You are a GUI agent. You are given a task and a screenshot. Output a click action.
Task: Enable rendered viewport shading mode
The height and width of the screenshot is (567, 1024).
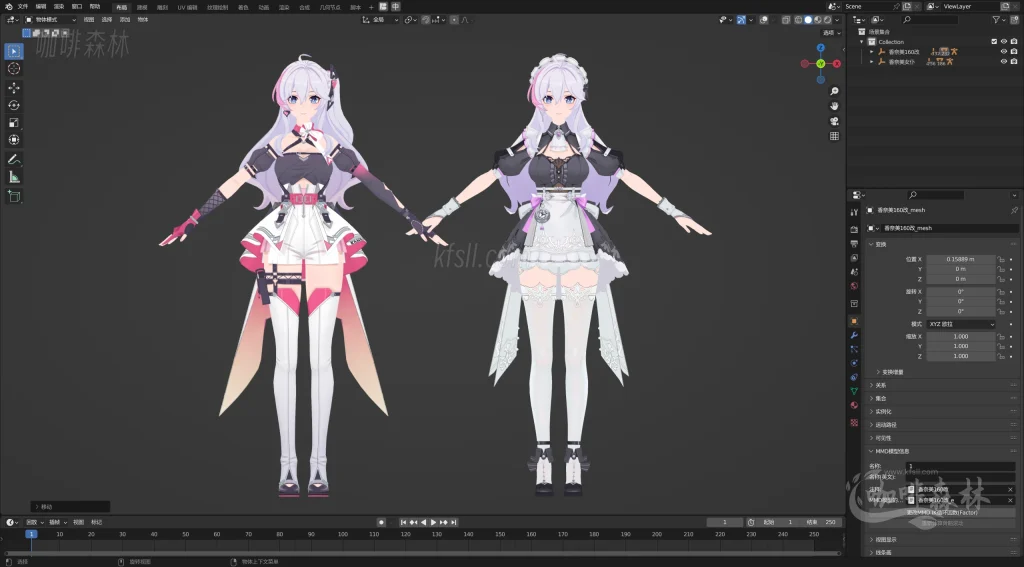[827, 20]
